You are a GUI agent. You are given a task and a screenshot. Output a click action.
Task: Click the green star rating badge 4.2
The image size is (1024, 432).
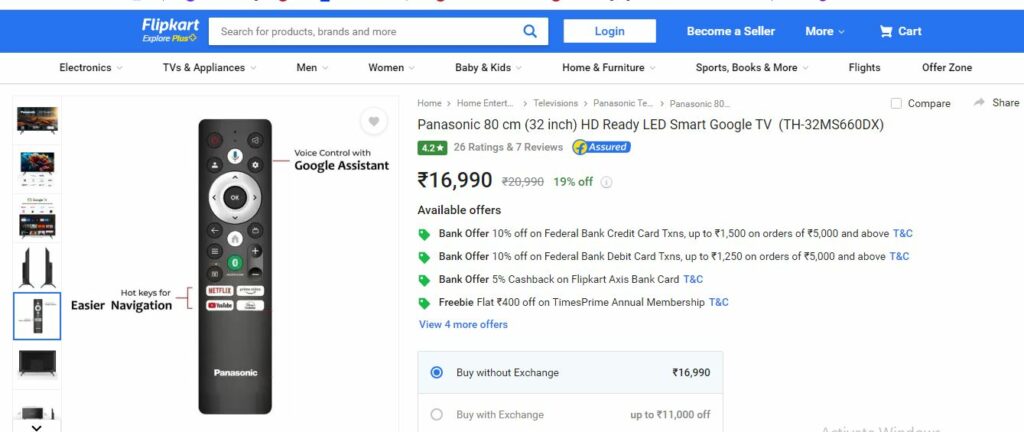click(432, 148)
